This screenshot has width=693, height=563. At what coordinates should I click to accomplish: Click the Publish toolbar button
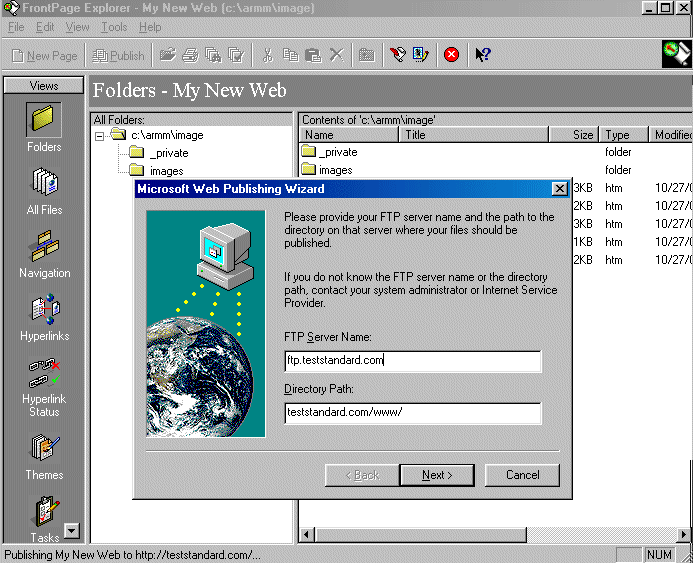coord(118,56)
